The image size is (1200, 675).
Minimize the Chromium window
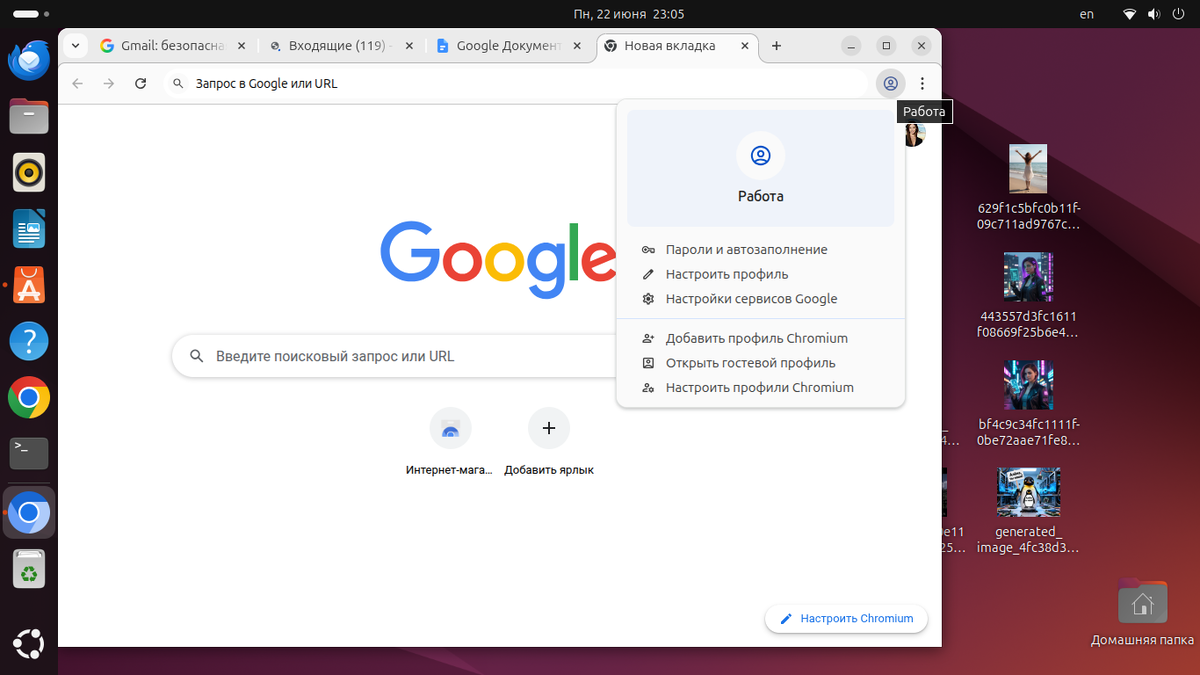coord(851,46)
